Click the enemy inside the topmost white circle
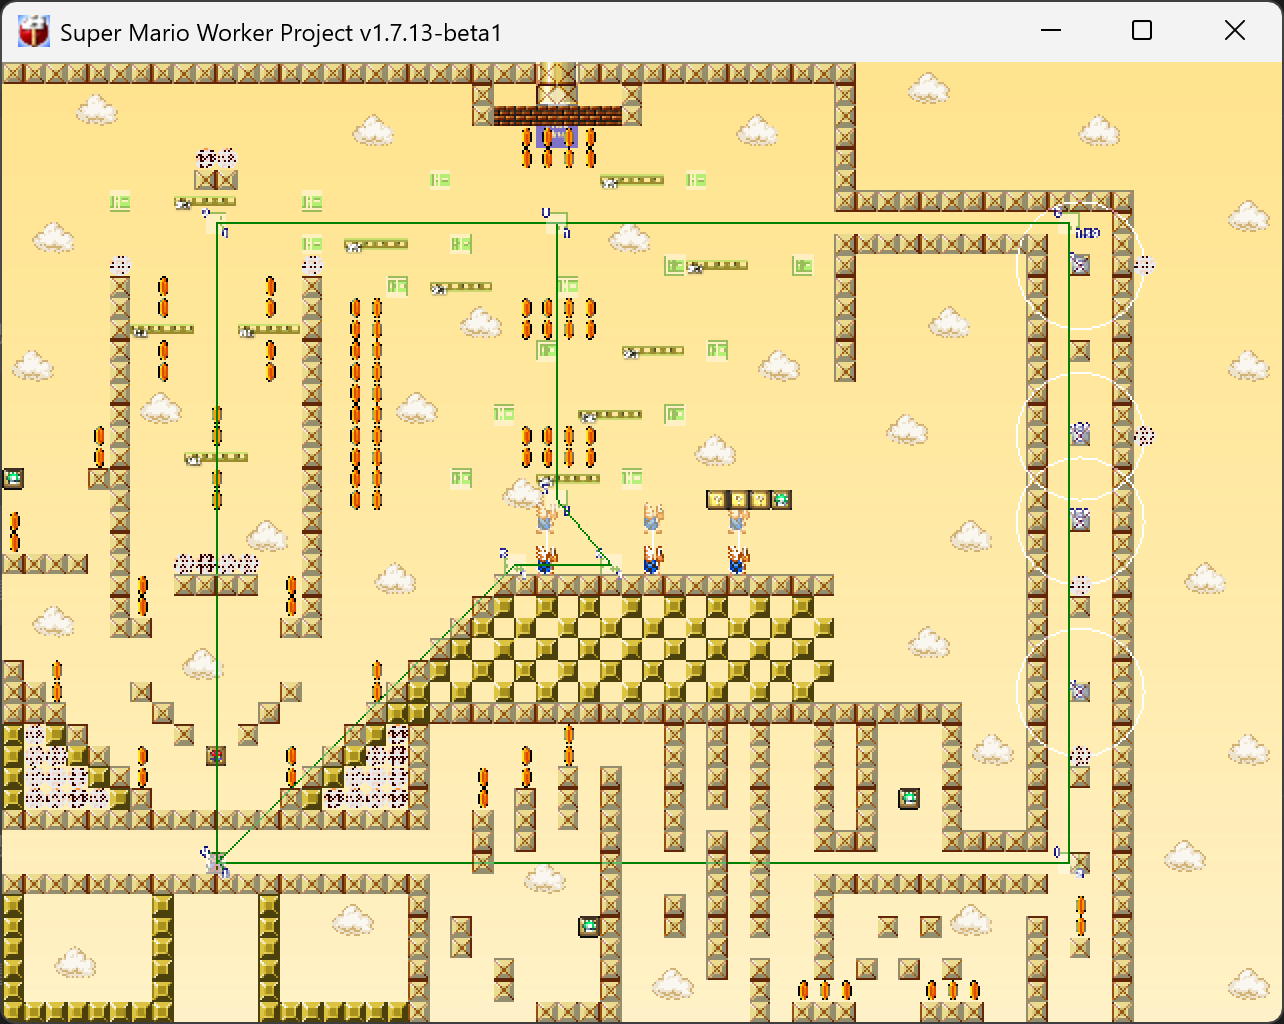The image size is (1284, 1024). pos(1080,264)
